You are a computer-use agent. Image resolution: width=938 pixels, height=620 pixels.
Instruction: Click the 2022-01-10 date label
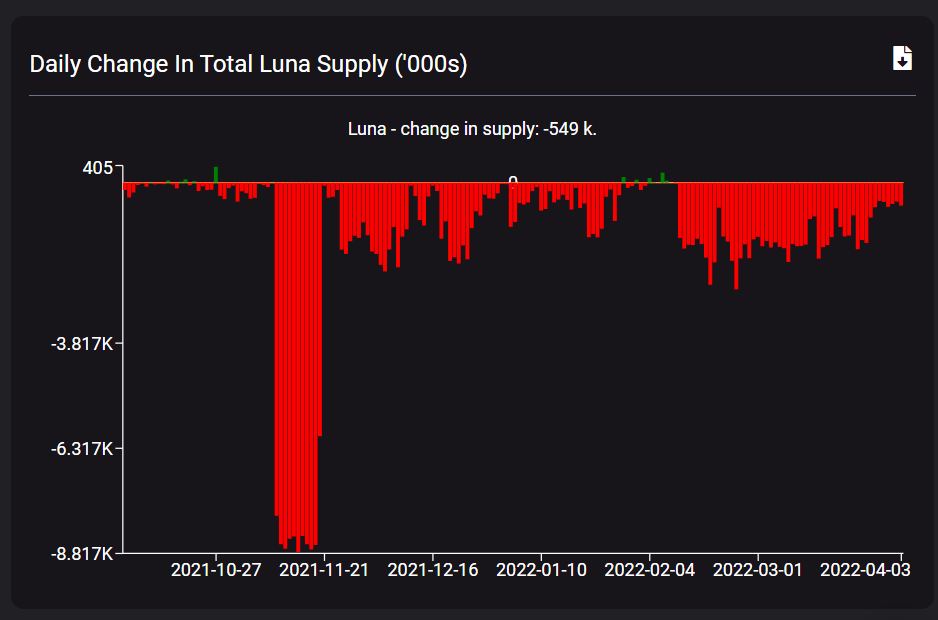[541, 570]
